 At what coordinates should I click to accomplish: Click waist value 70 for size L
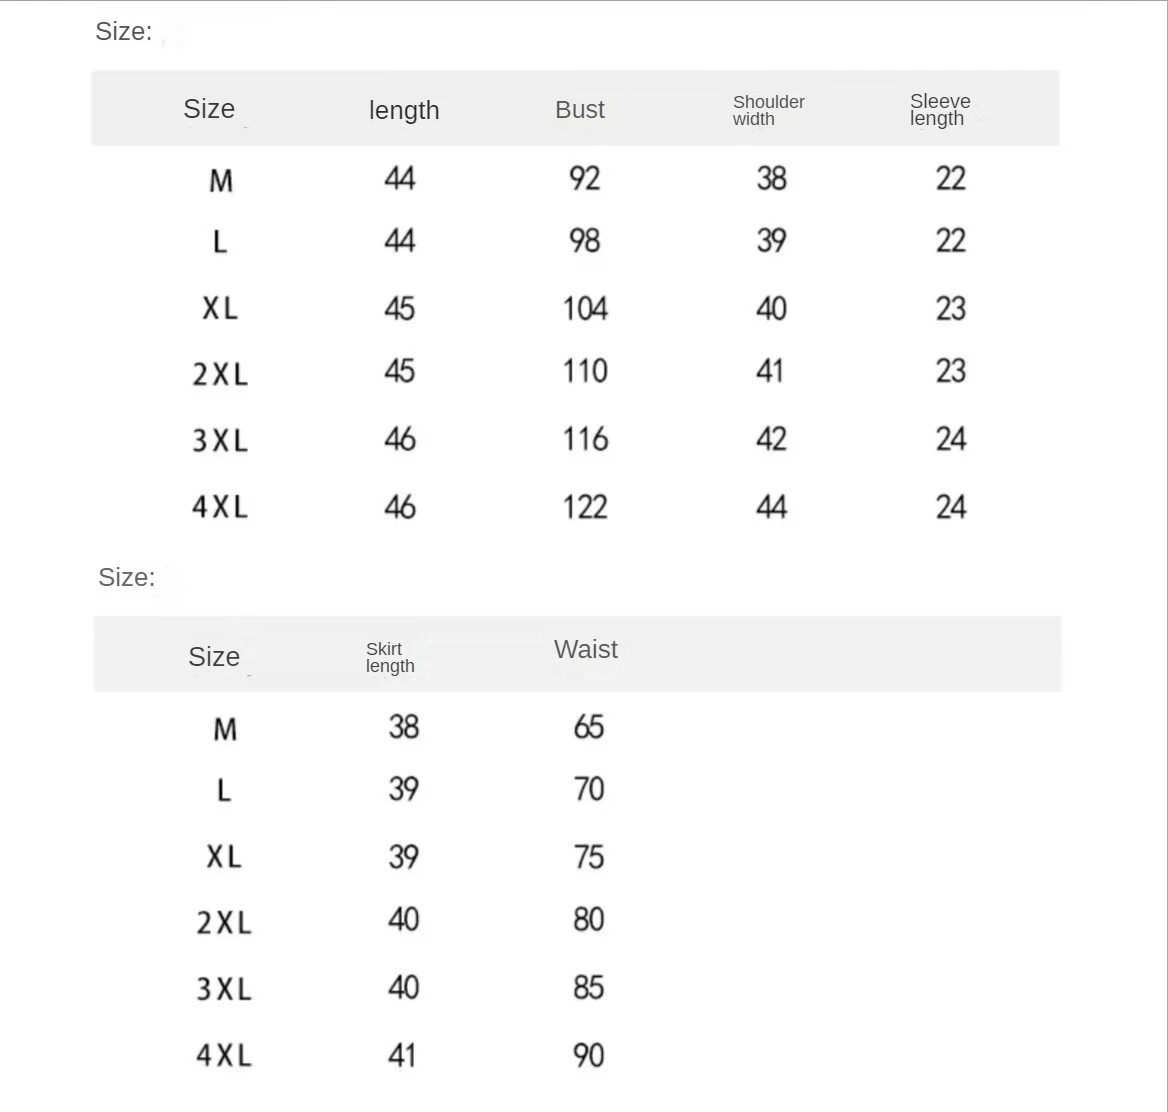(589, 790)
